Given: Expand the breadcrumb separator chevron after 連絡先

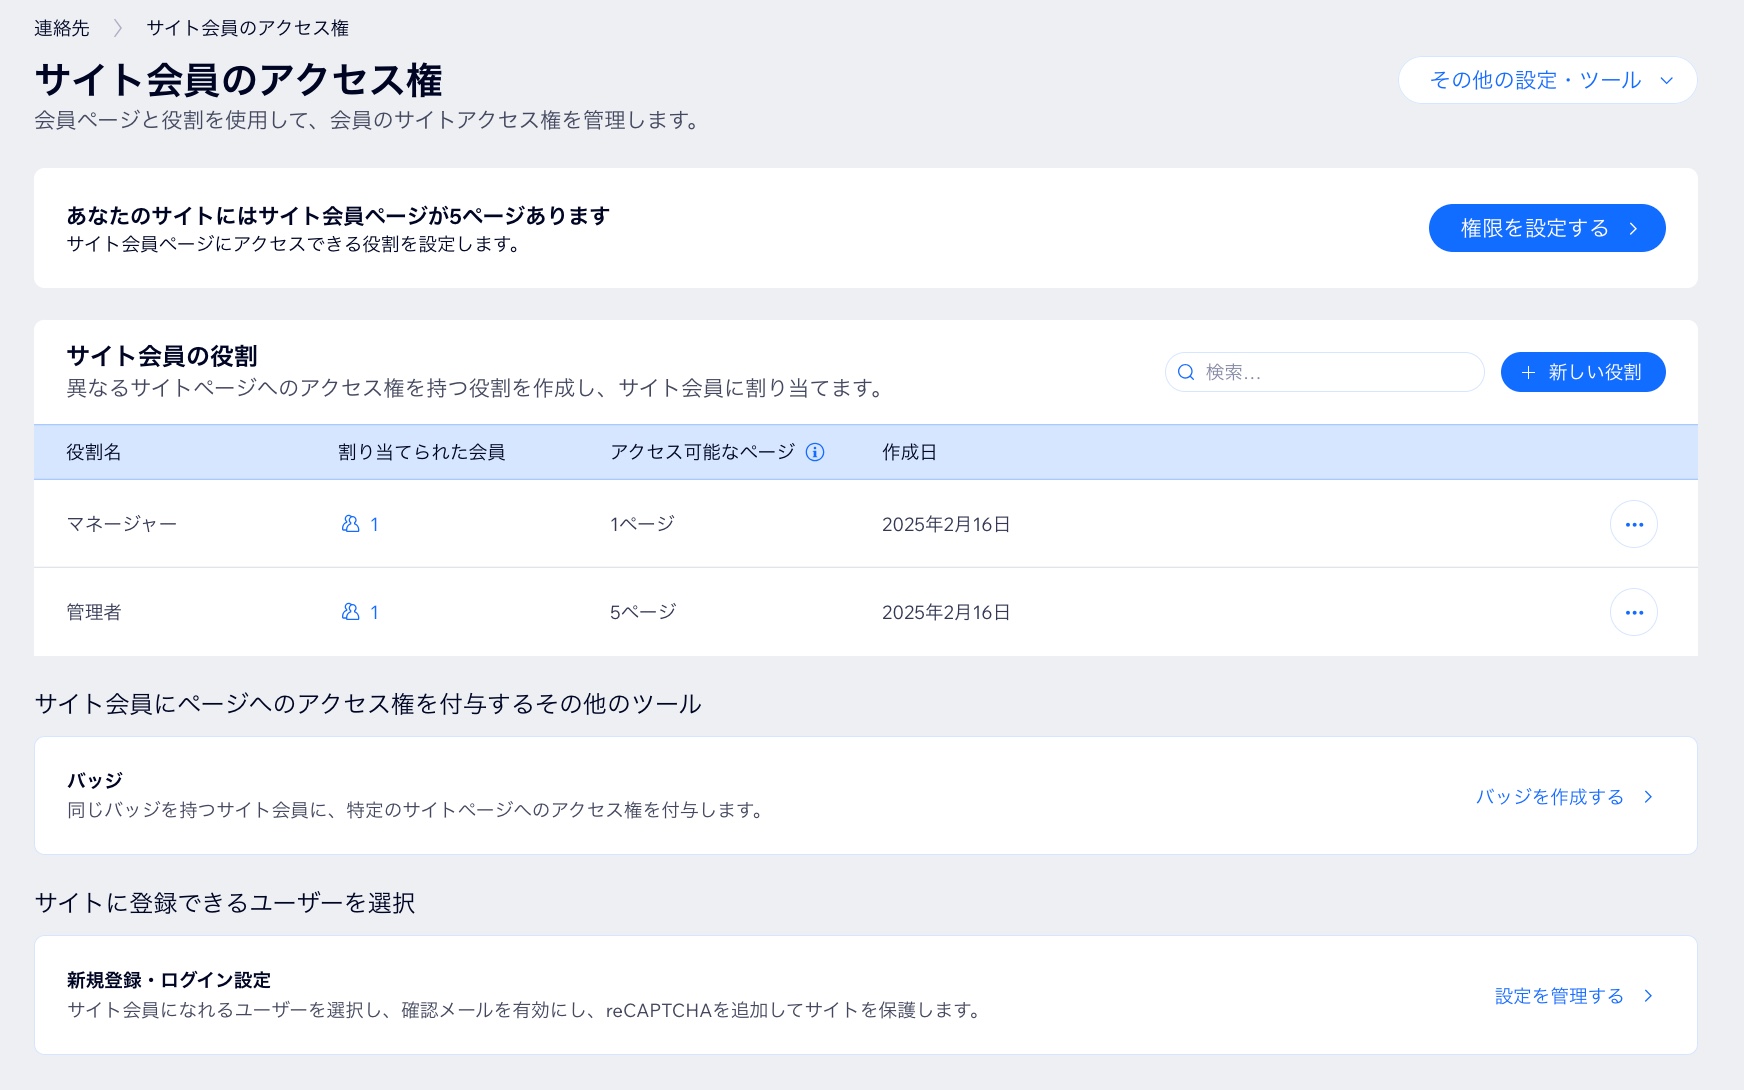Looking at the screenshot, I should tap(121, 28).
